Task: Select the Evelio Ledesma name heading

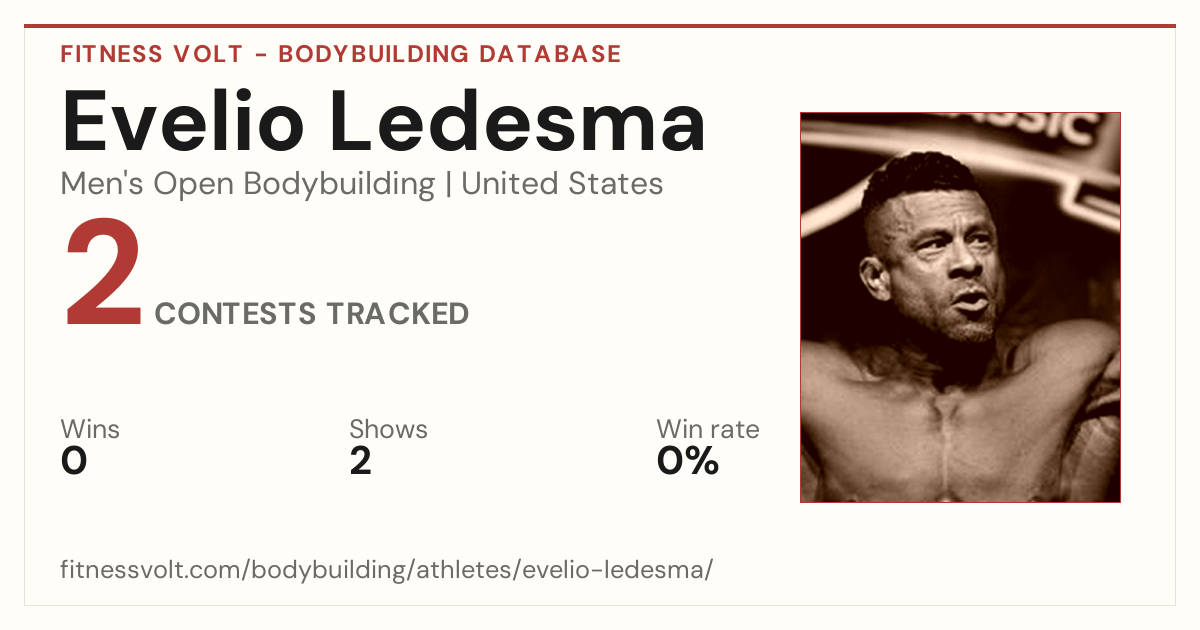Action: (384, 121)
